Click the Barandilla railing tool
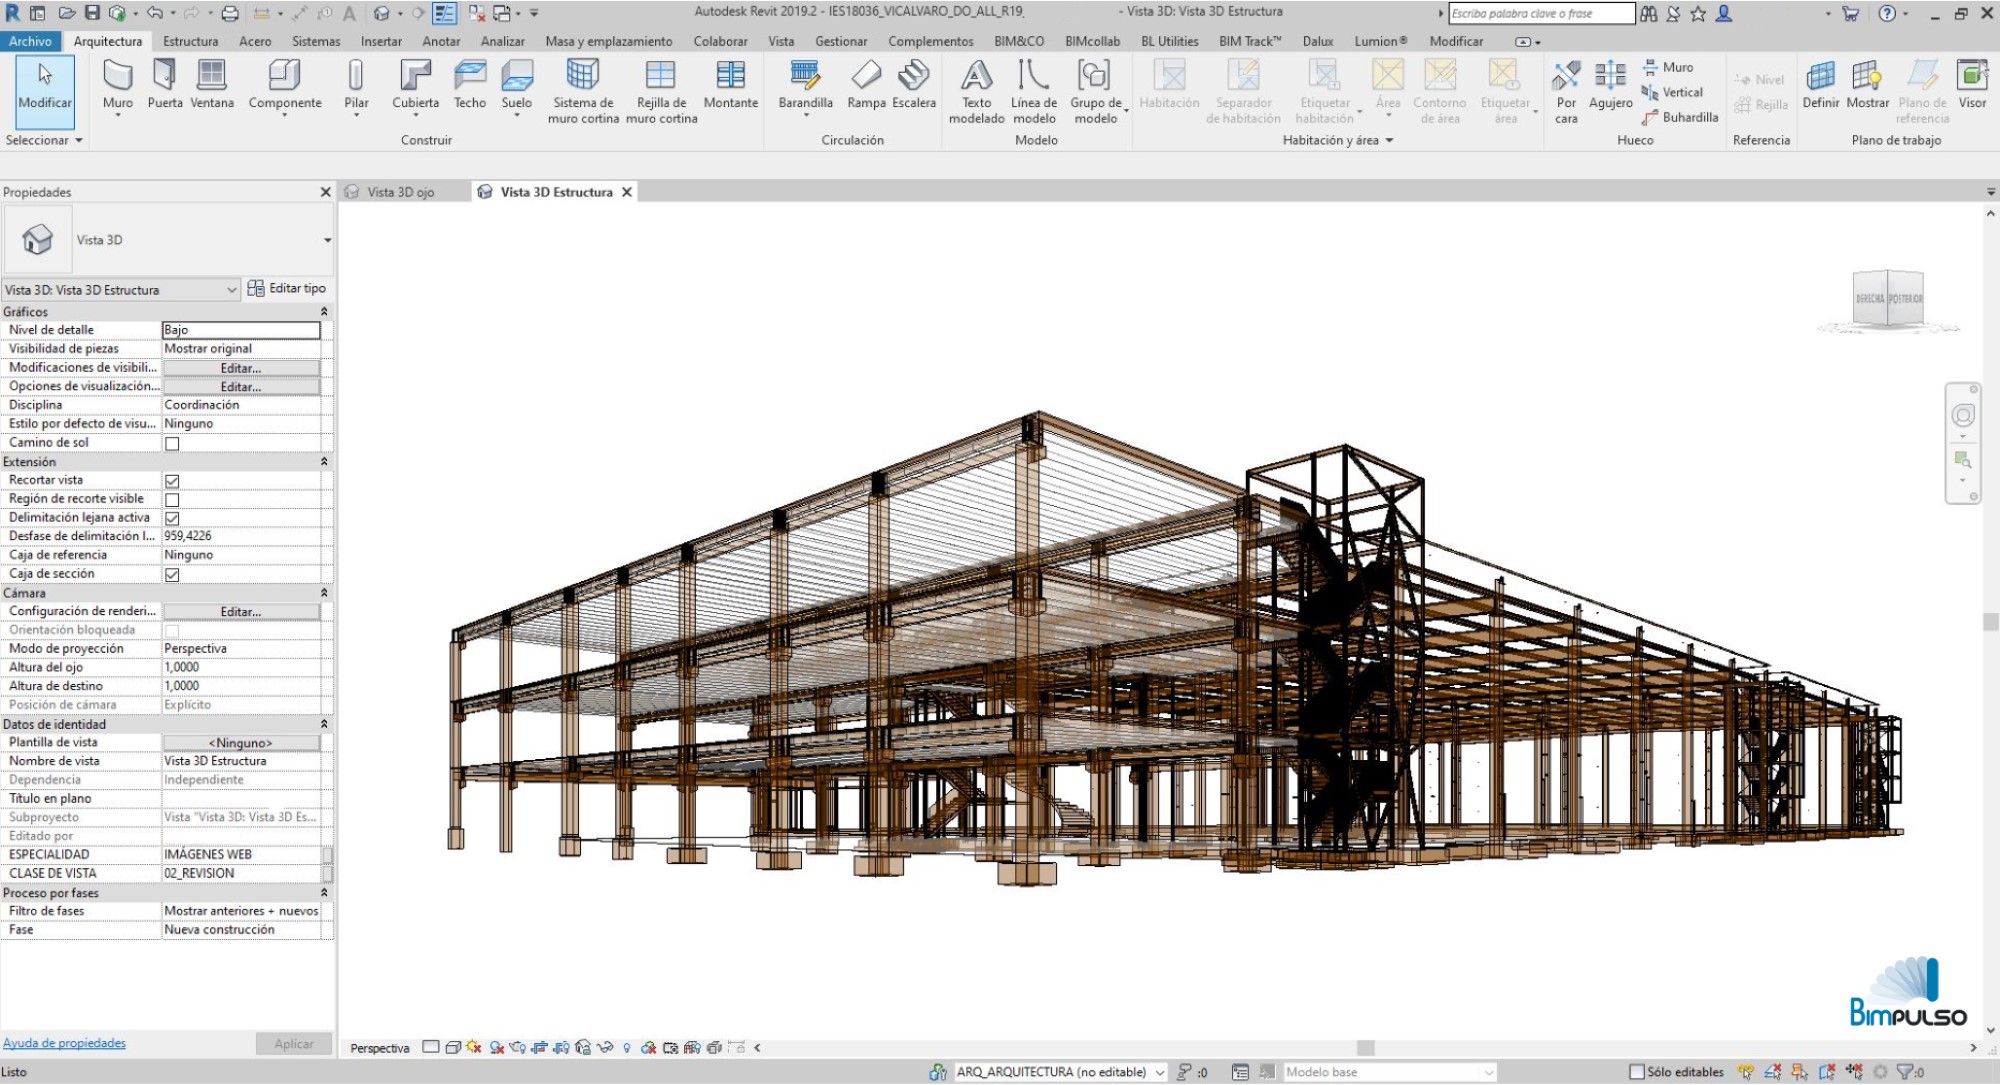This screenshot has width=2000, height=1085. (806, 85)
